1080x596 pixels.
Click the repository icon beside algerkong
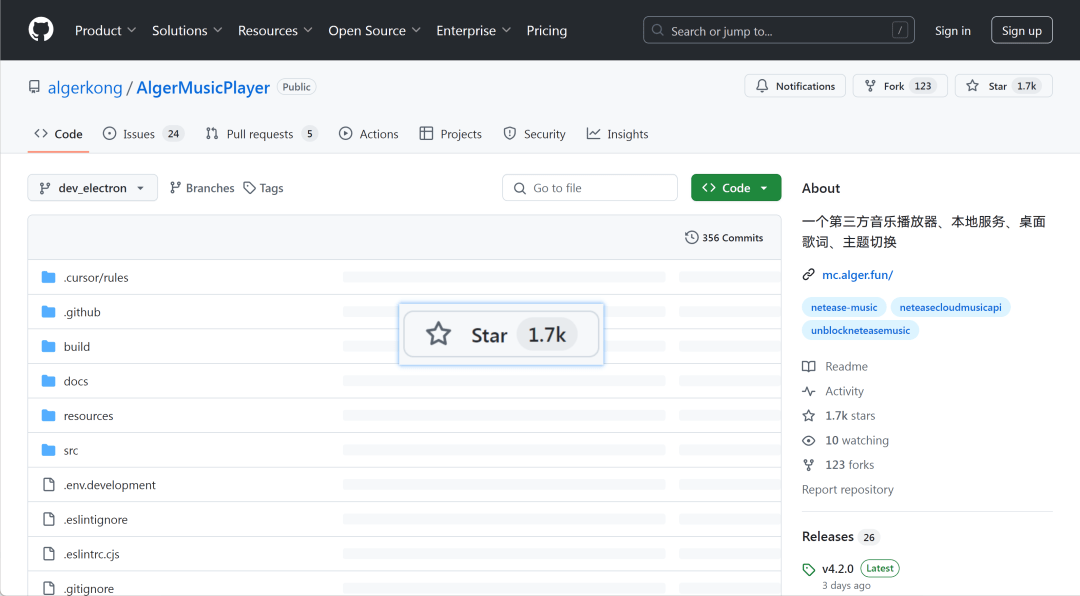34,87
